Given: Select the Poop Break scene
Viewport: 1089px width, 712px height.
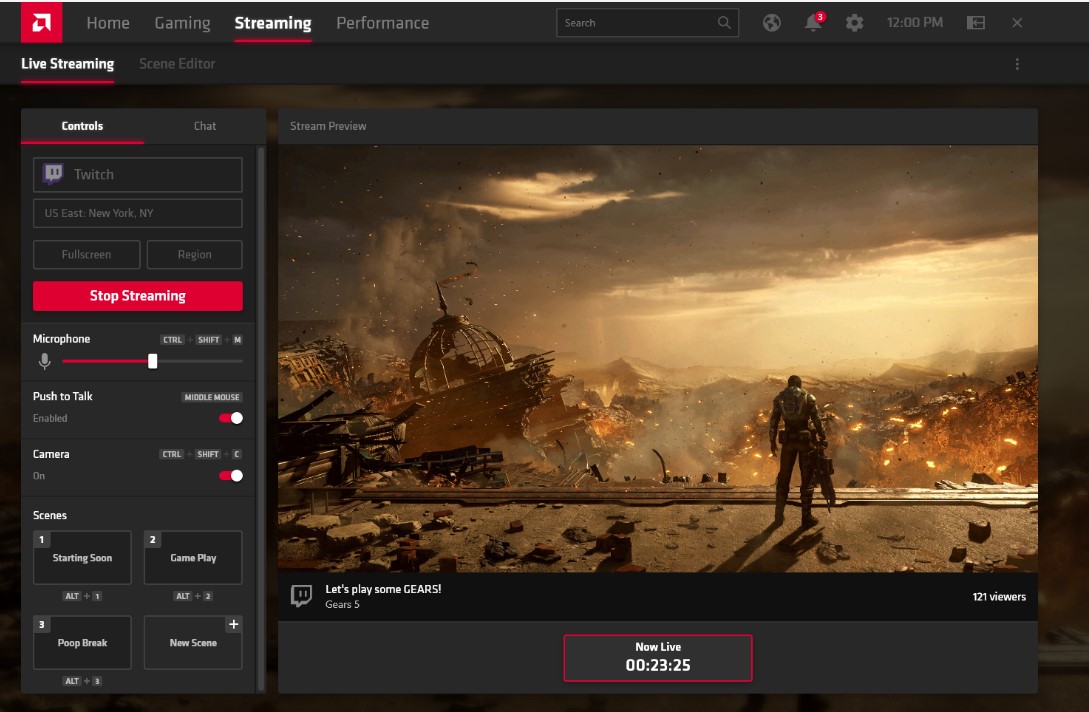Looking at the screenshot, I should (82, 643).
